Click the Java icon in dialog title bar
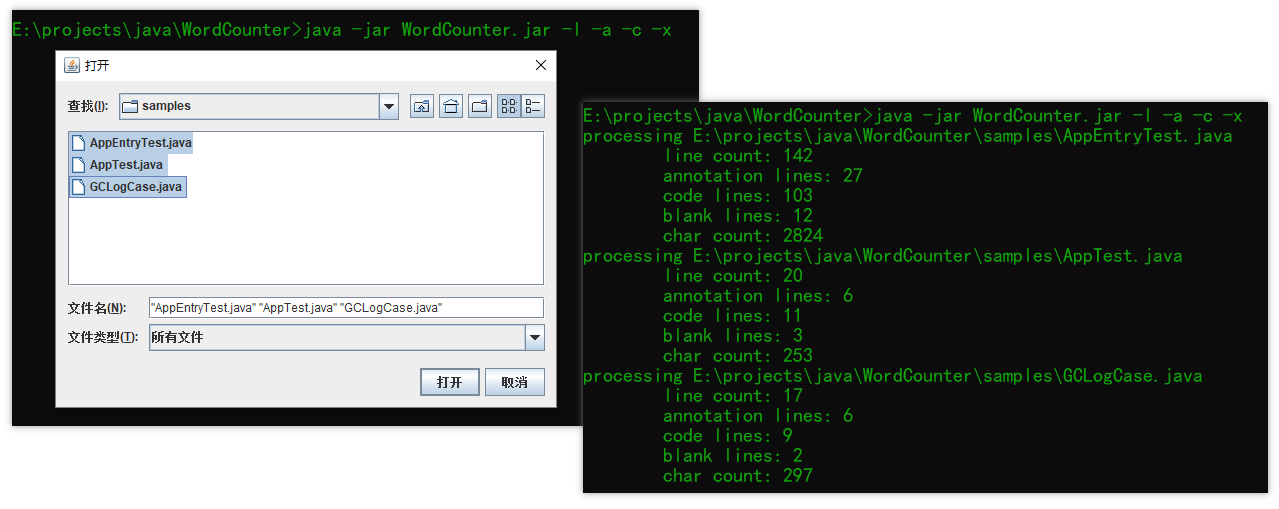Screen dimensions: 1279x509 coord(72,65)
